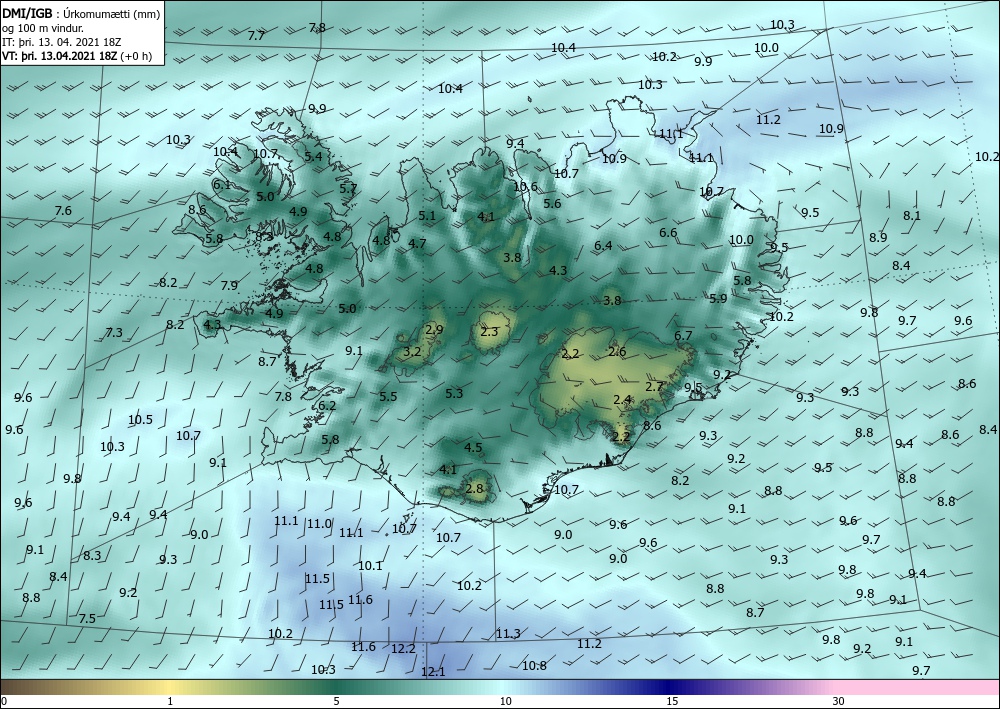The image size is (1000, 709).
Task: Click the 7.5 value in the southwest corner
Action: pos(87,618)
